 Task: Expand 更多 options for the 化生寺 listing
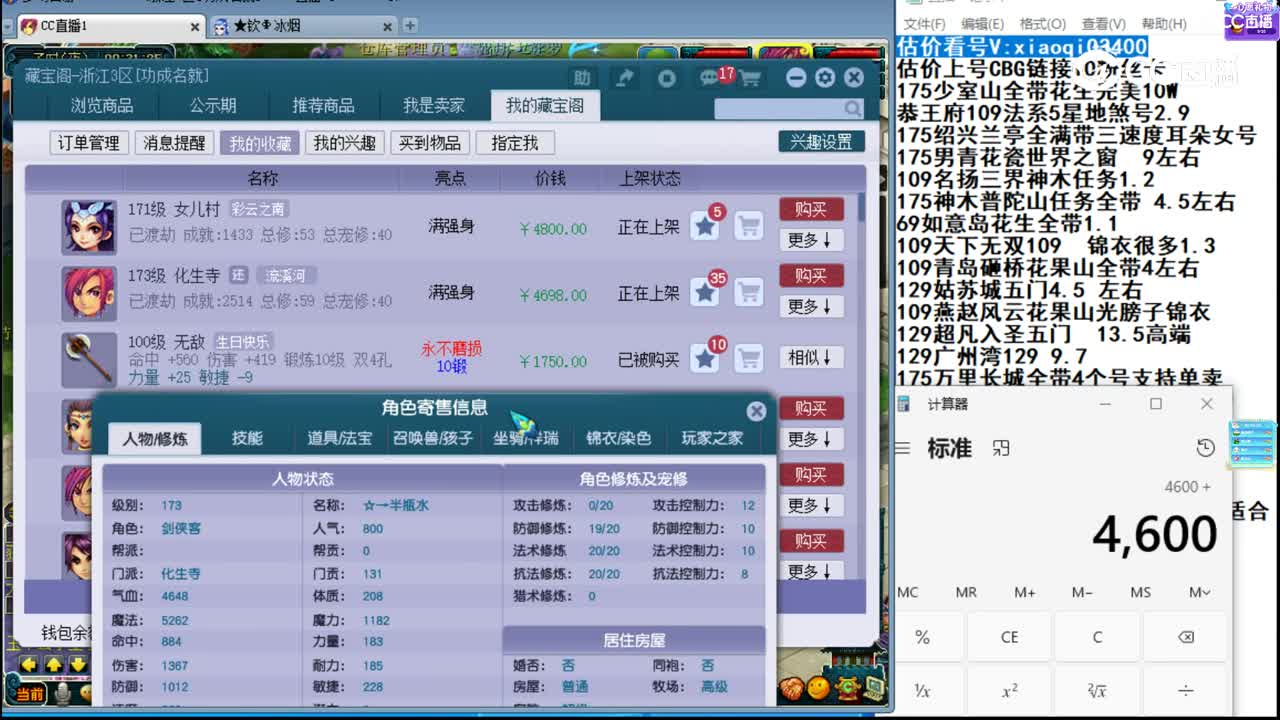tap(810, 306)
